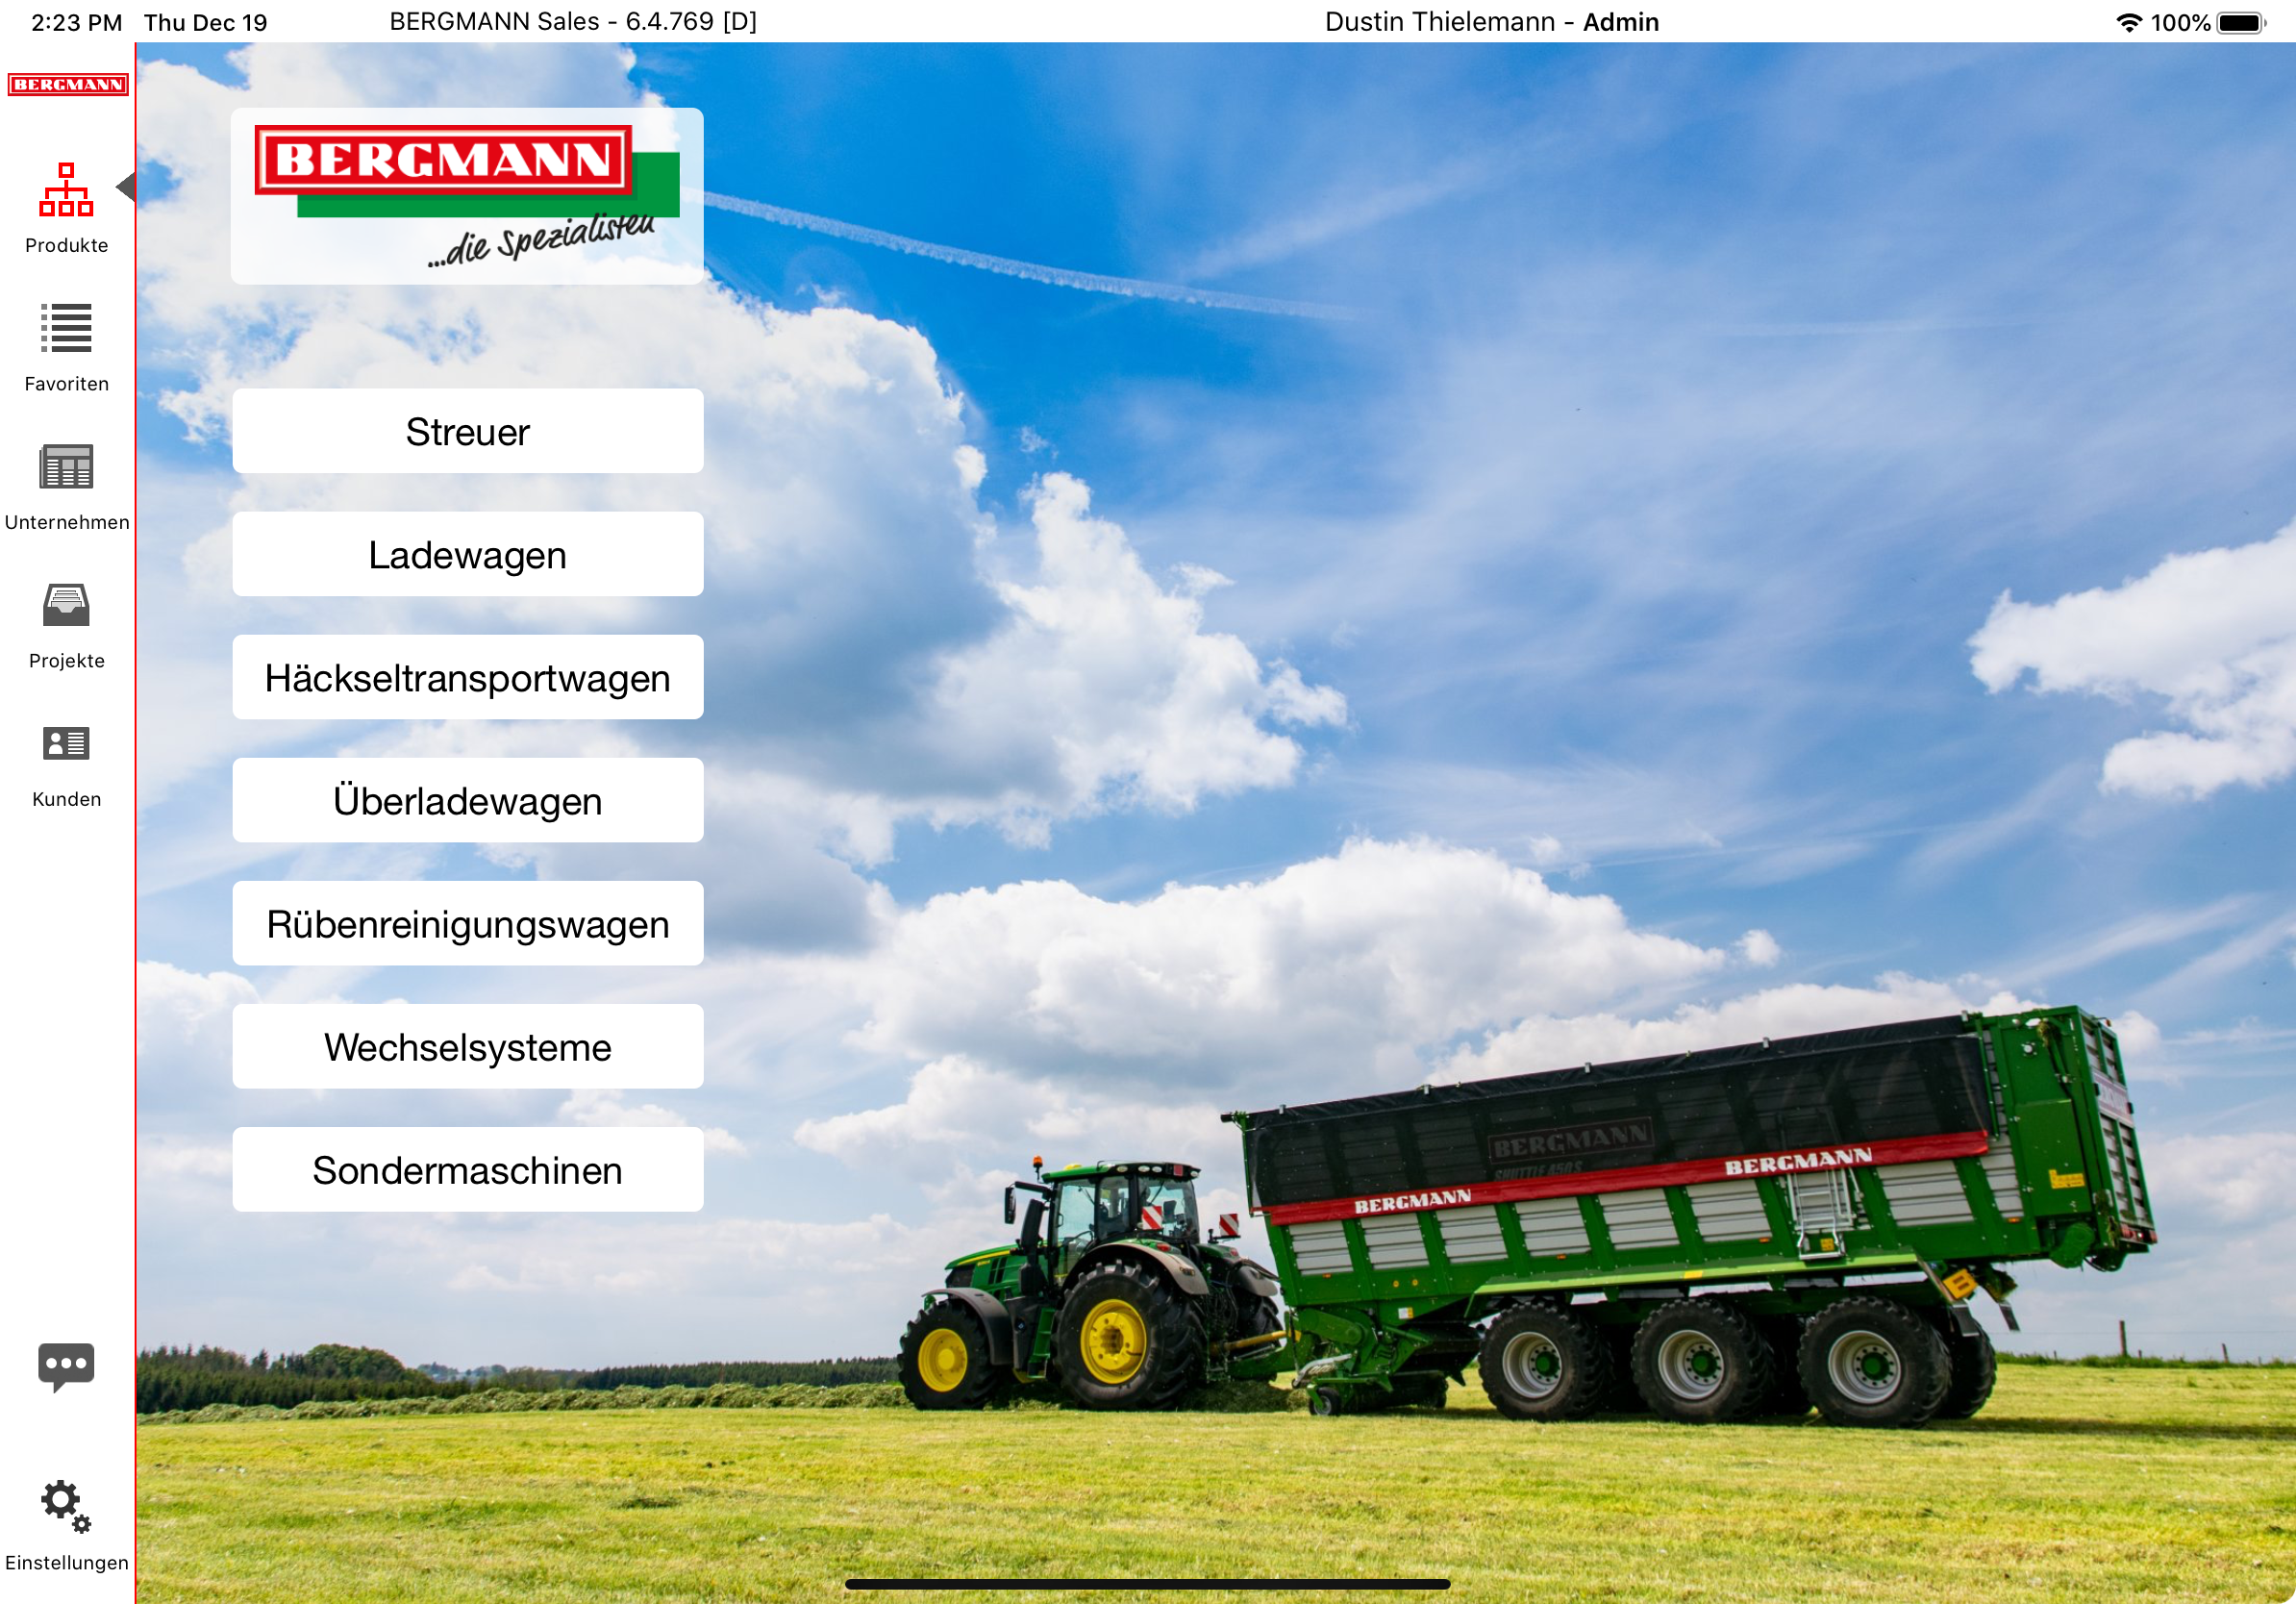2296x1604 pixels.
Task: Tap the 2:23 PM clock
Action: point(77,22)
